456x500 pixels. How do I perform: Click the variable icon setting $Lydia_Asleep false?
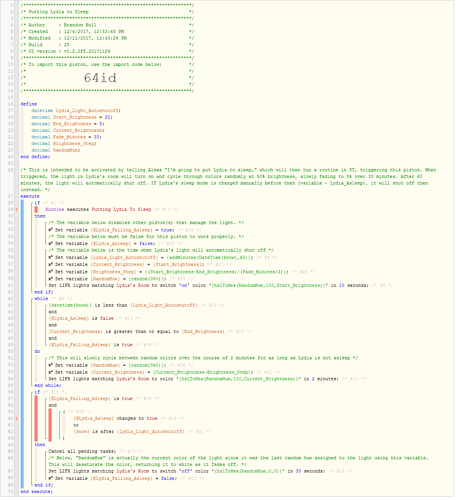(x=51, y=244)
